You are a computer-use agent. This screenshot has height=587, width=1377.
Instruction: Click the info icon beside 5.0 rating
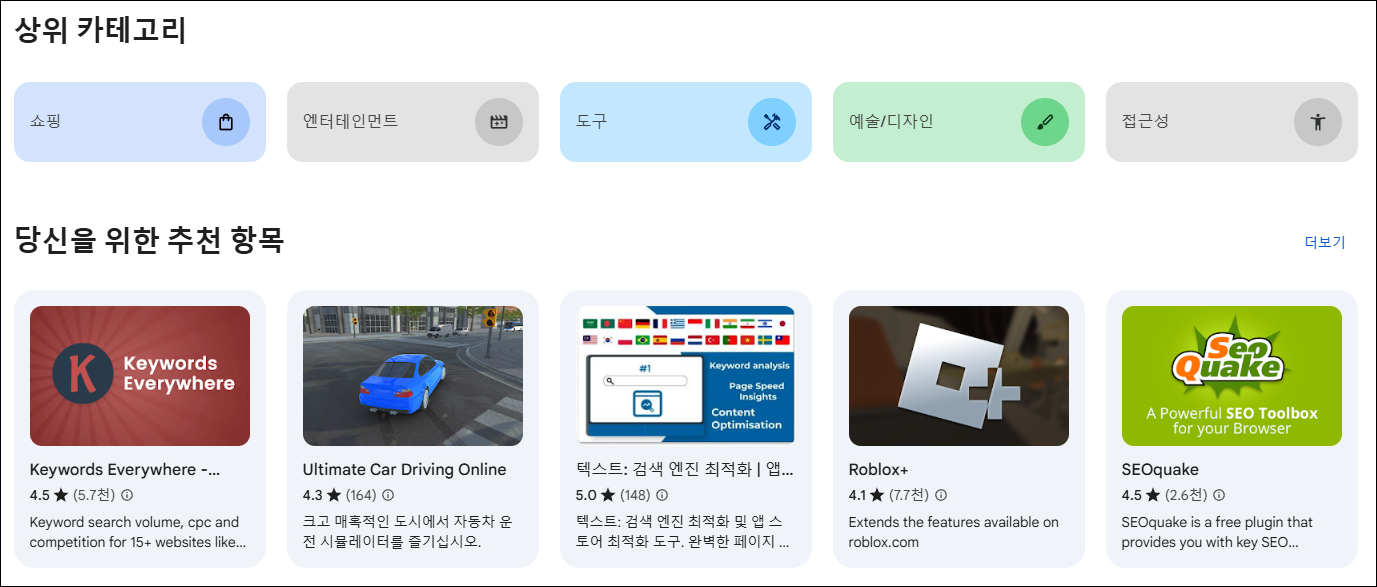[661, 495]
